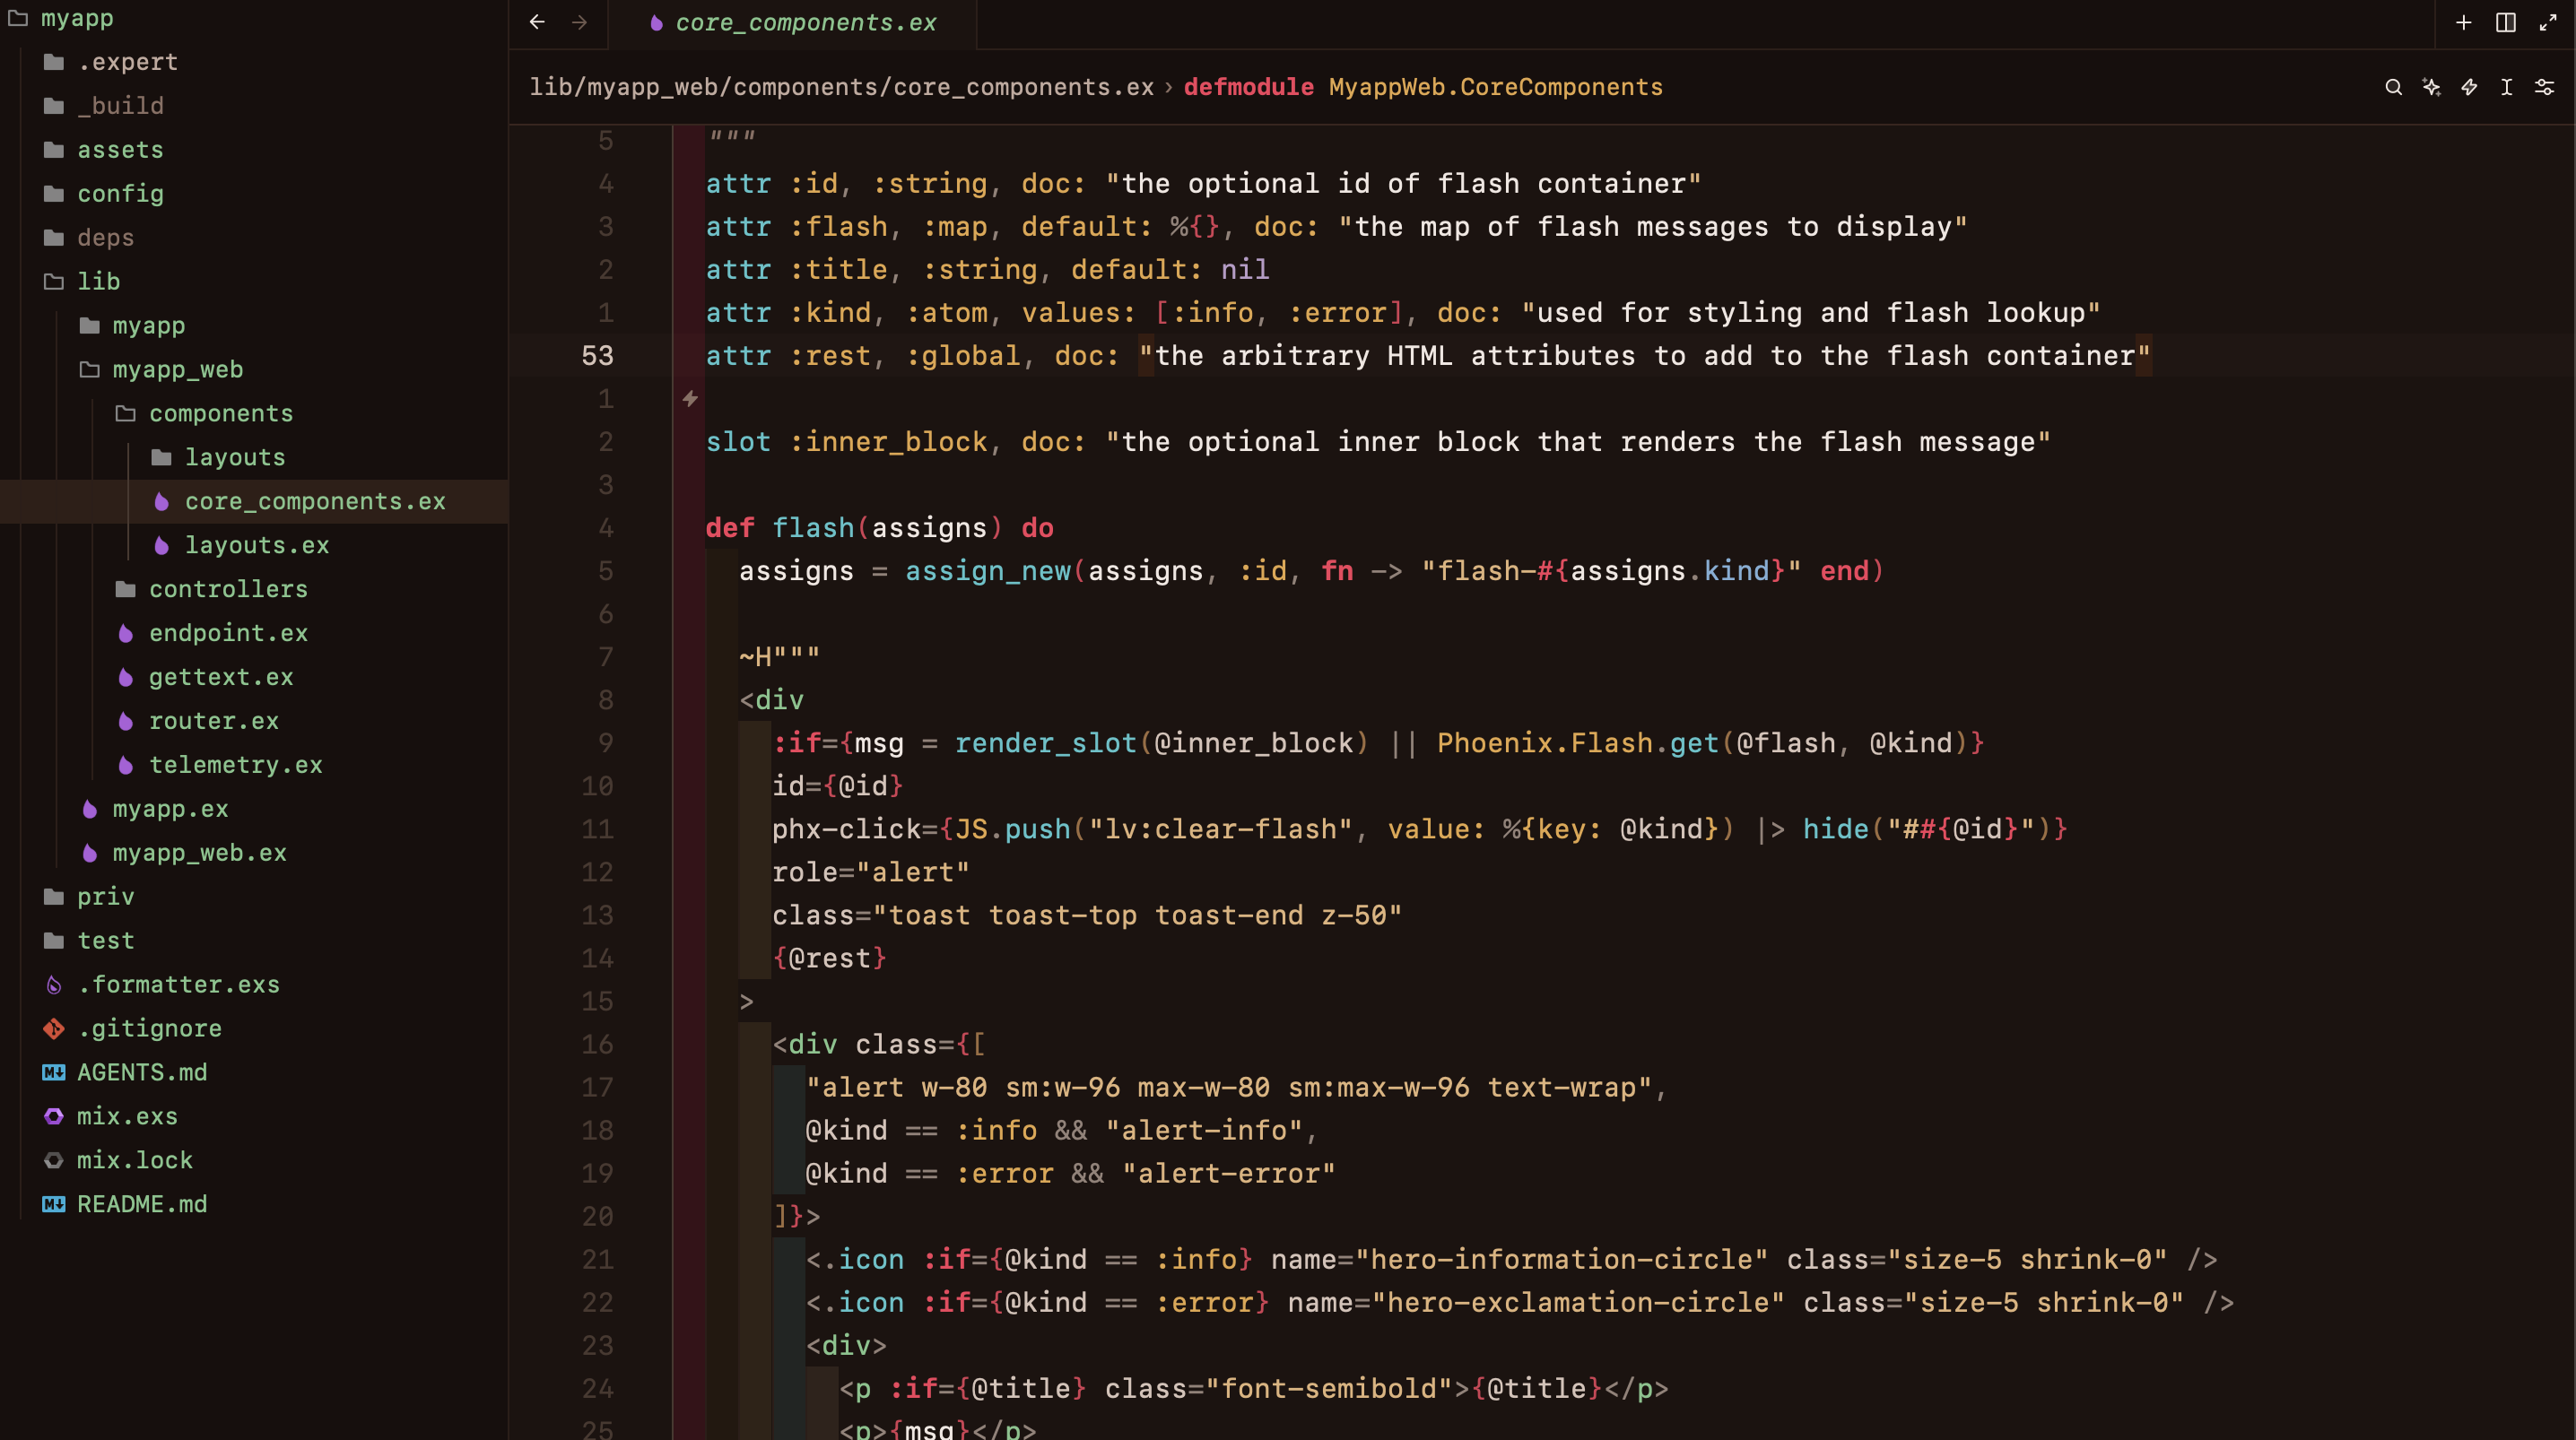Click line number 53 in gutter

point(597,355)
